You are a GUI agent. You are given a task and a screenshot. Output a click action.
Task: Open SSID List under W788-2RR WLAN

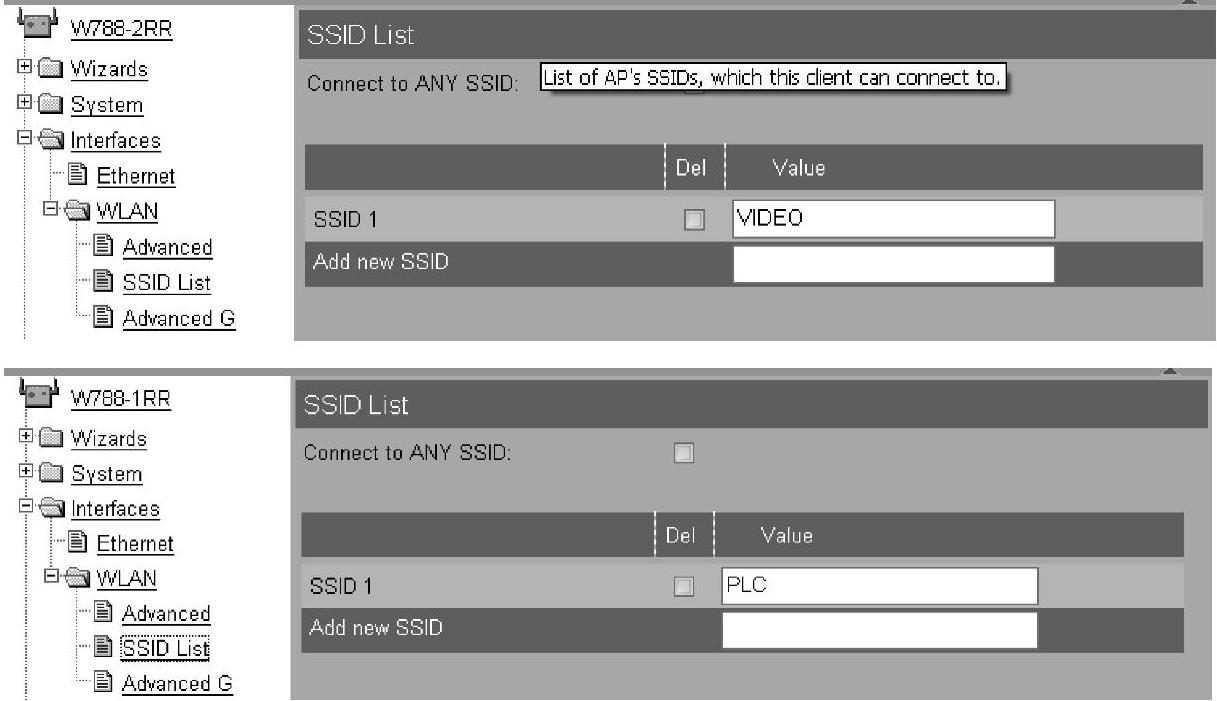click(x=167, y=283)
